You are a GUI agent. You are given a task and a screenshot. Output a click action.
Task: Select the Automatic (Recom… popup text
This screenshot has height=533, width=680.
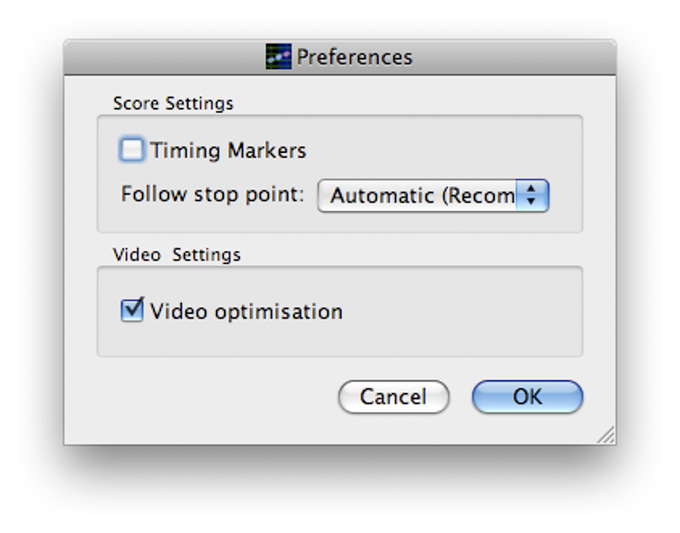coord(422,196)
